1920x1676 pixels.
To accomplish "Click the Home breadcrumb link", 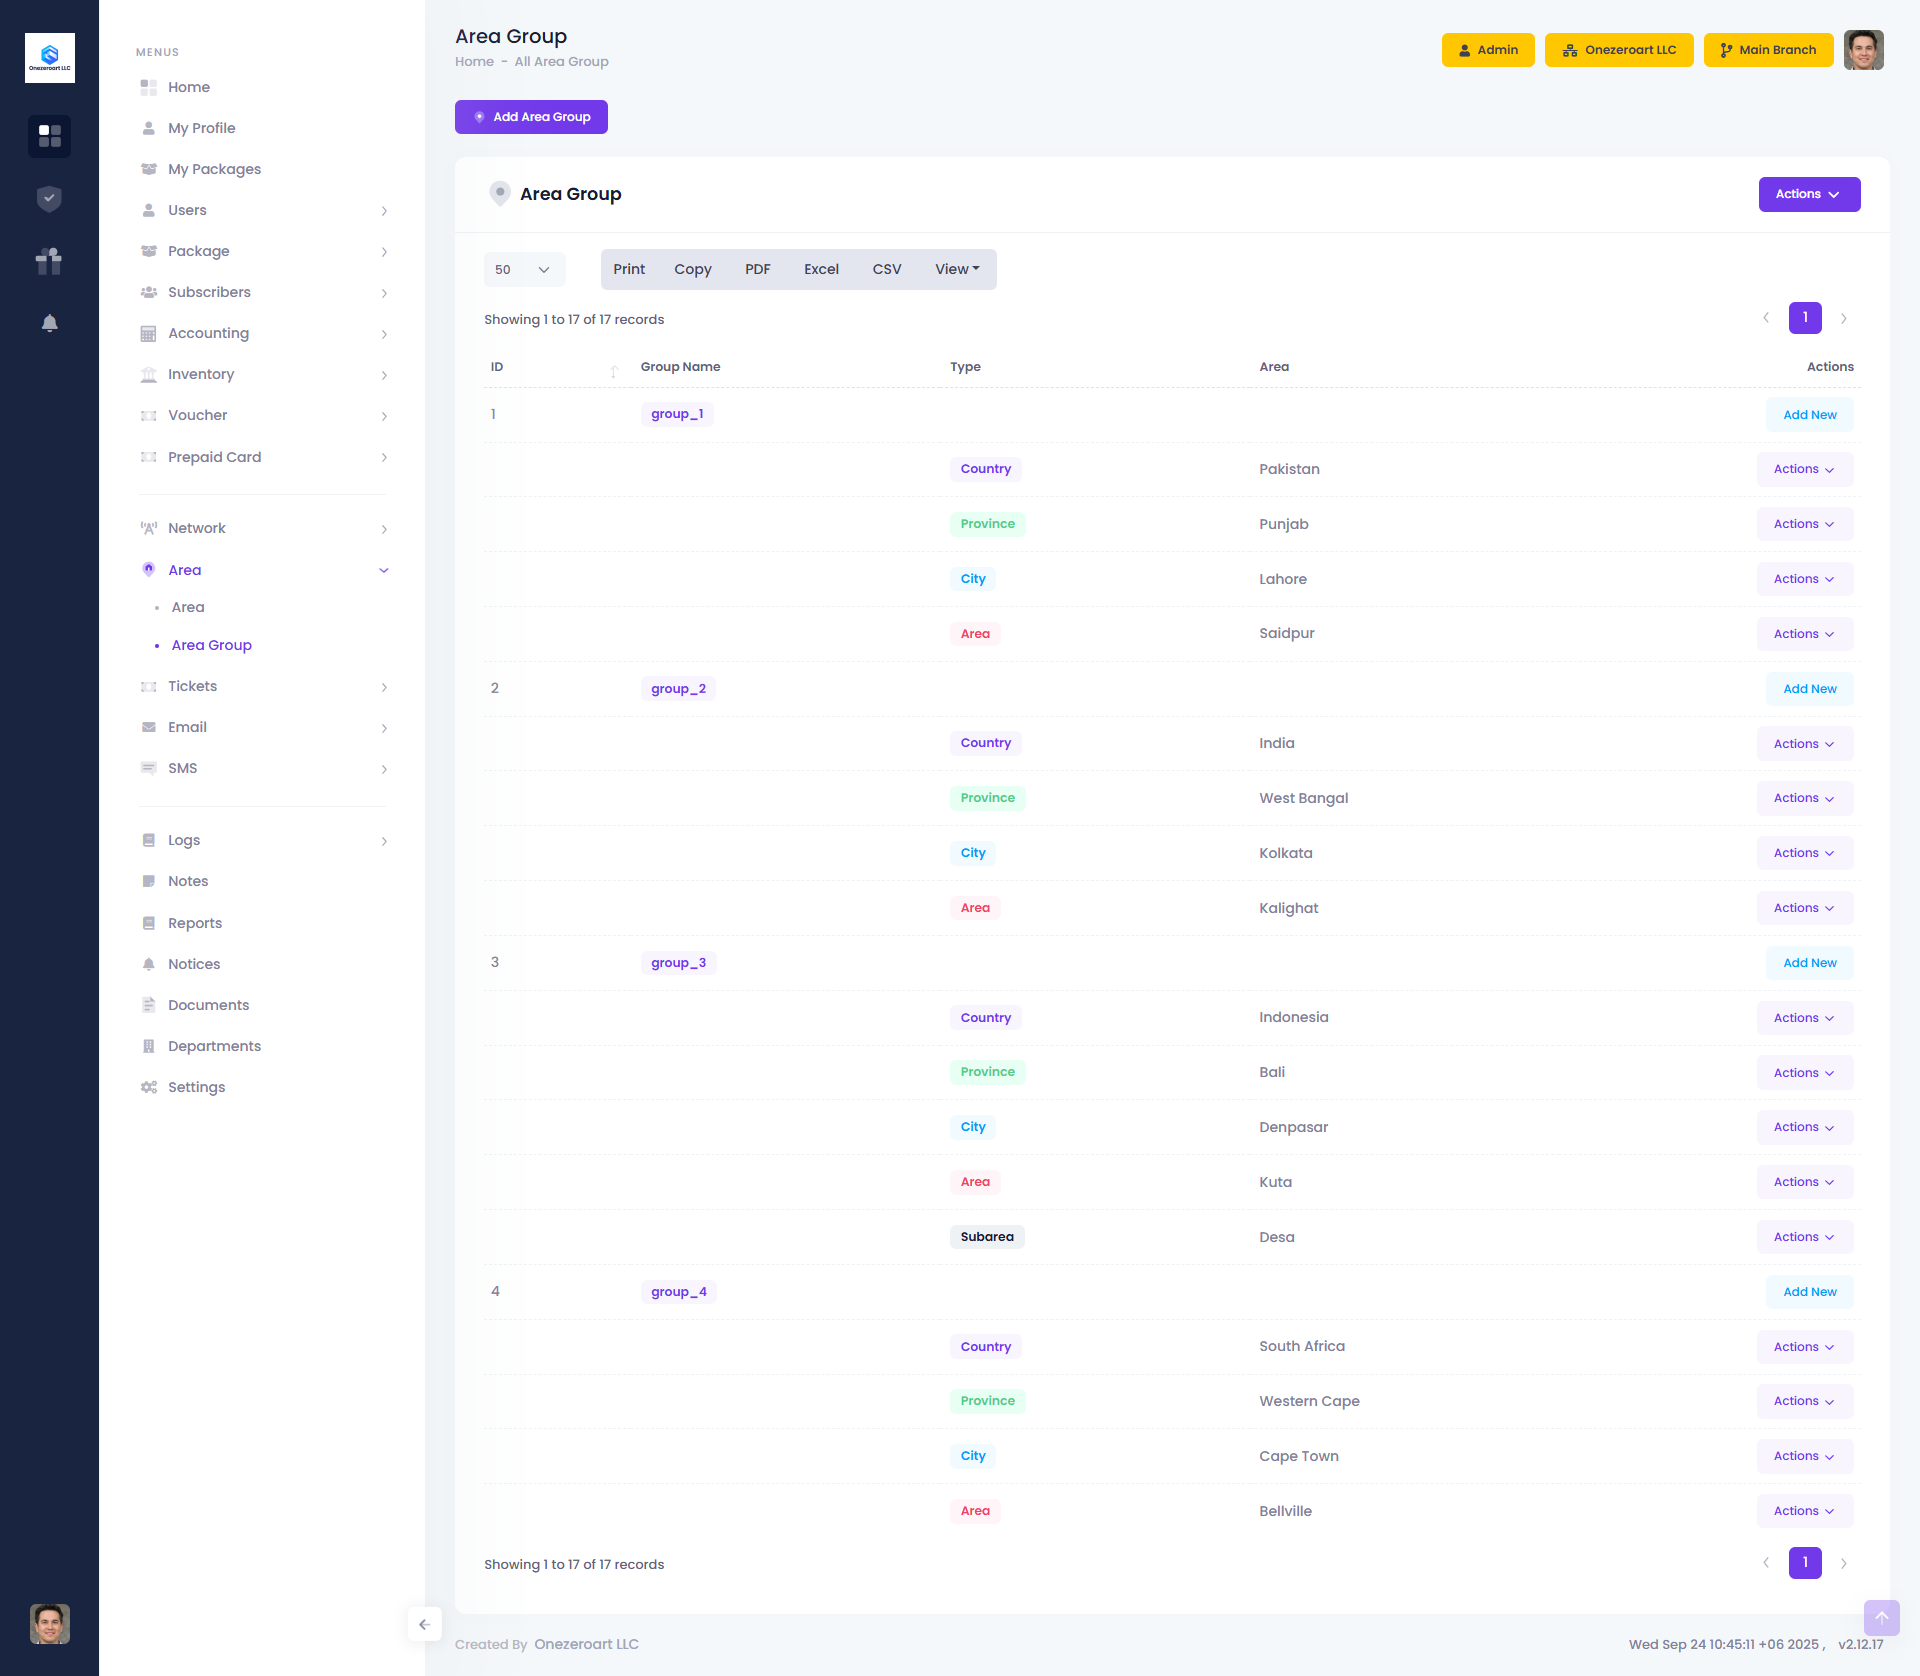I will pos(474,62).
